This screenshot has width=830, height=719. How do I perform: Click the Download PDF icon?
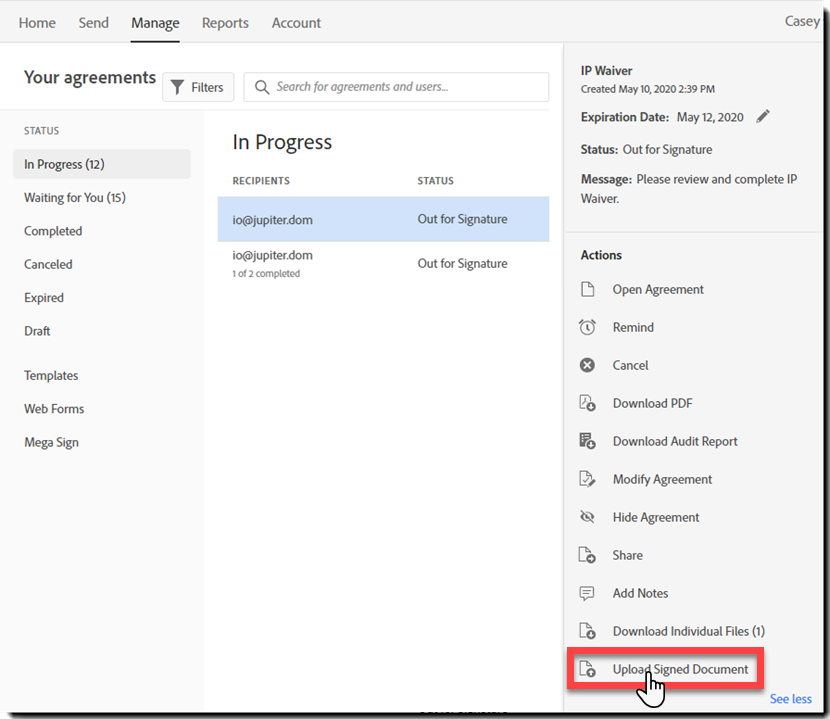588,403
